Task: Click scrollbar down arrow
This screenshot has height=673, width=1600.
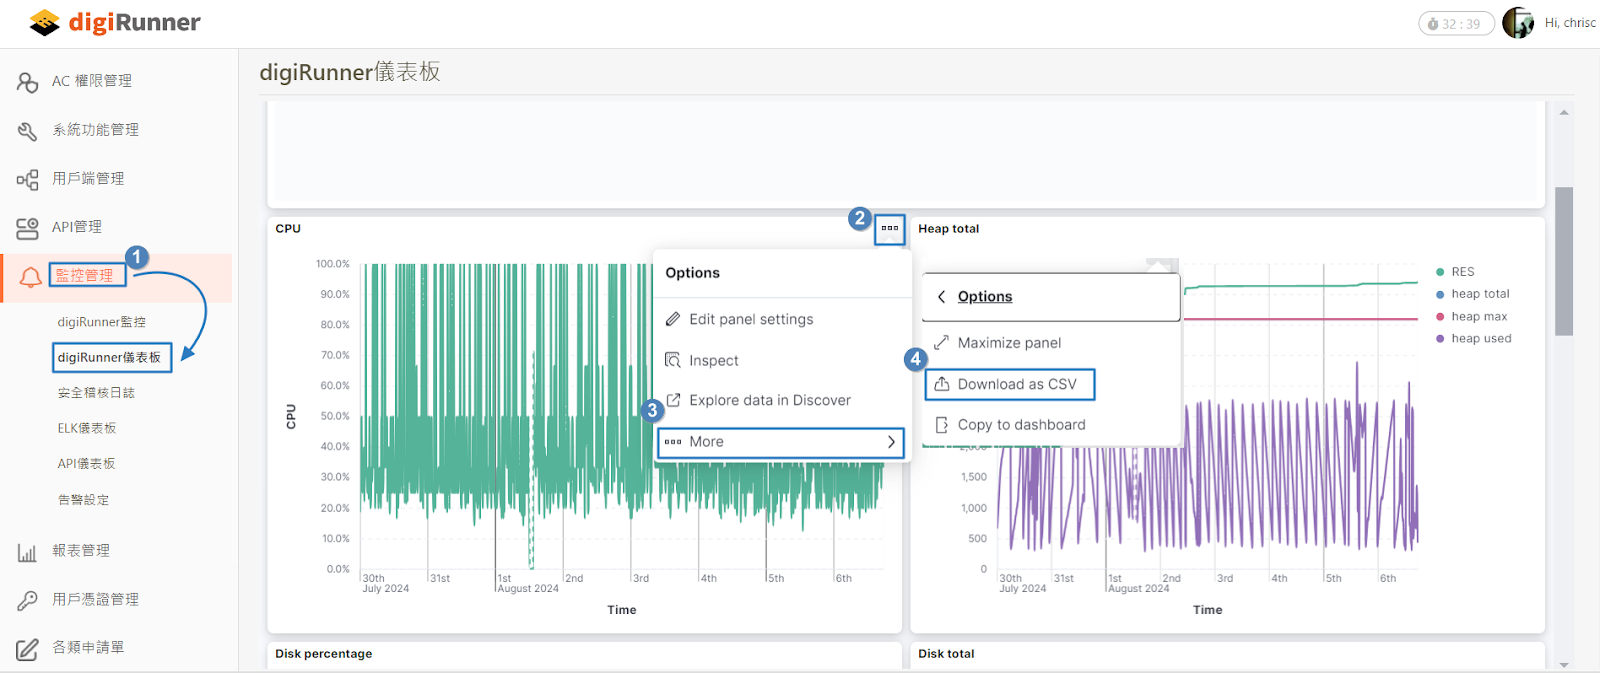Action: (x=1564, y=665)
